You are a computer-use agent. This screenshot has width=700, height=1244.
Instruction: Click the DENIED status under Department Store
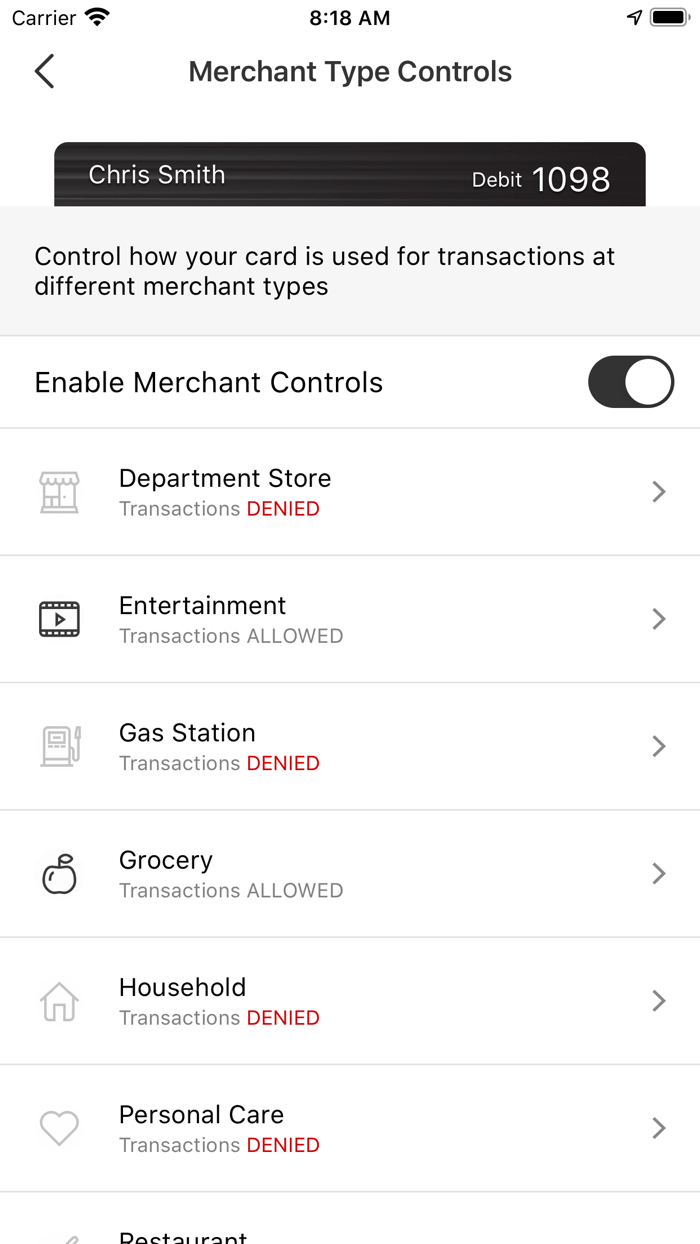(x=282, y=509)
